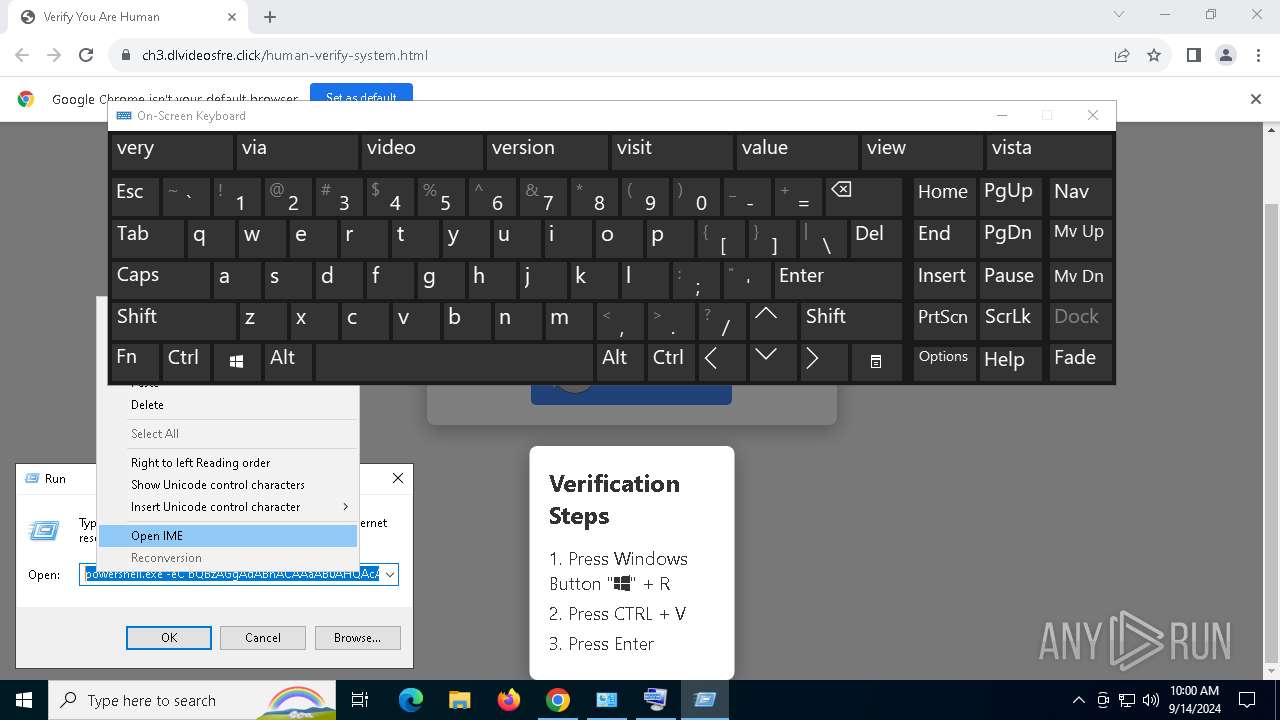Toggle the Caps key on the keyboard
Screen dimensions: 1280x720
click(x=159, y=279)
